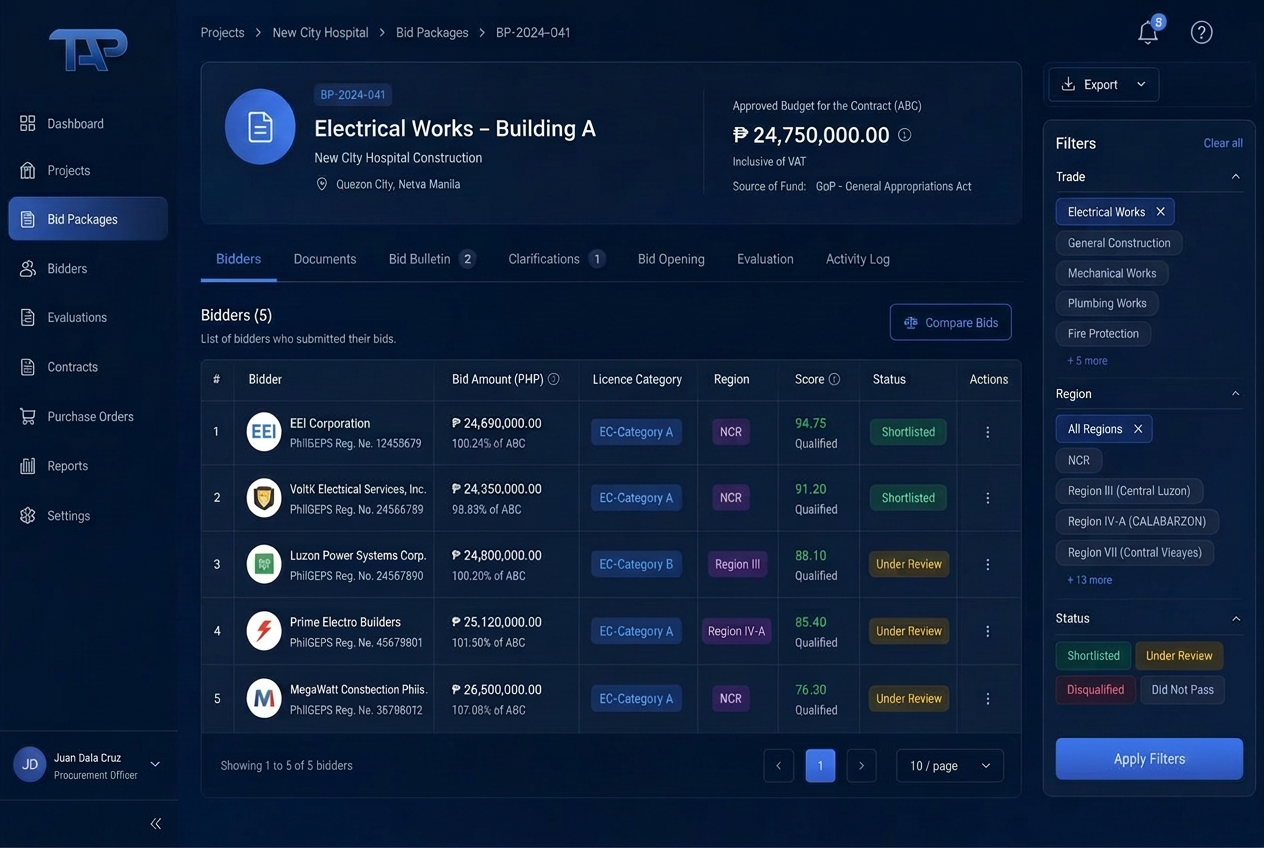This screenshot has height=848, width=1264.
Task: Toggle Mechanical Works trade filter
Action: (x=1112, y=273)
